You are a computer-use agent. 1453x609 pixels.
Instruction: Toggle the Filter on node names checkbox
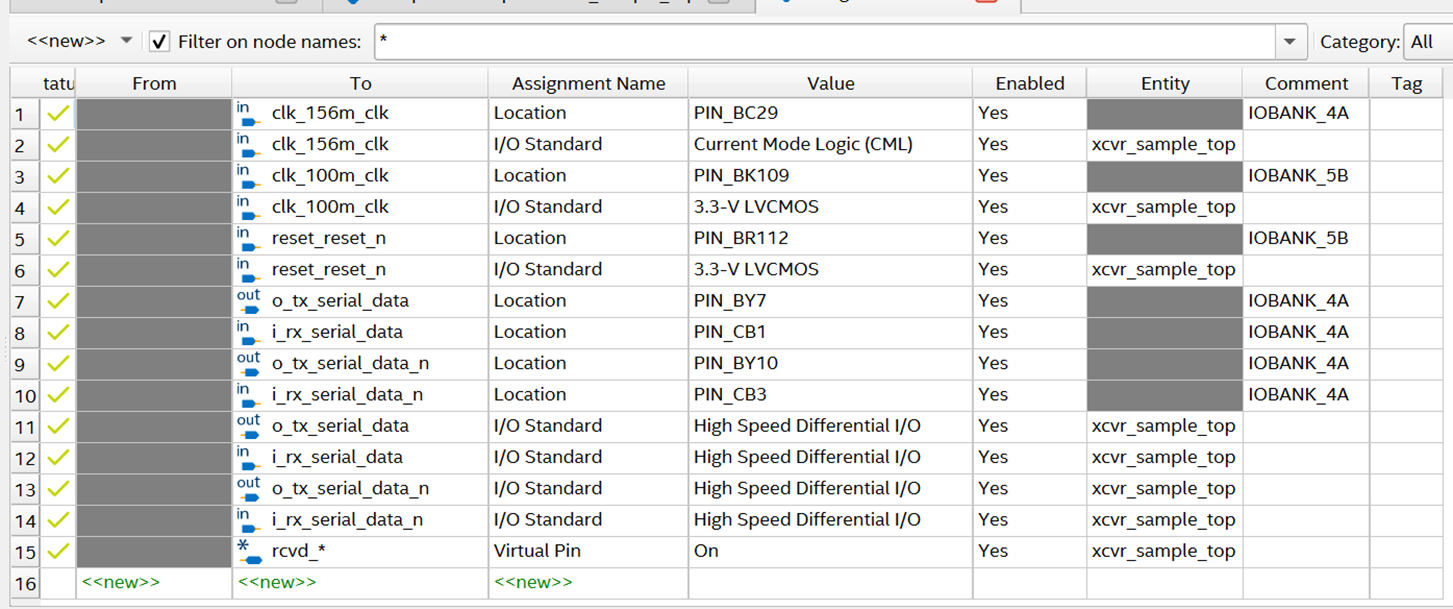tap(159, 42)
